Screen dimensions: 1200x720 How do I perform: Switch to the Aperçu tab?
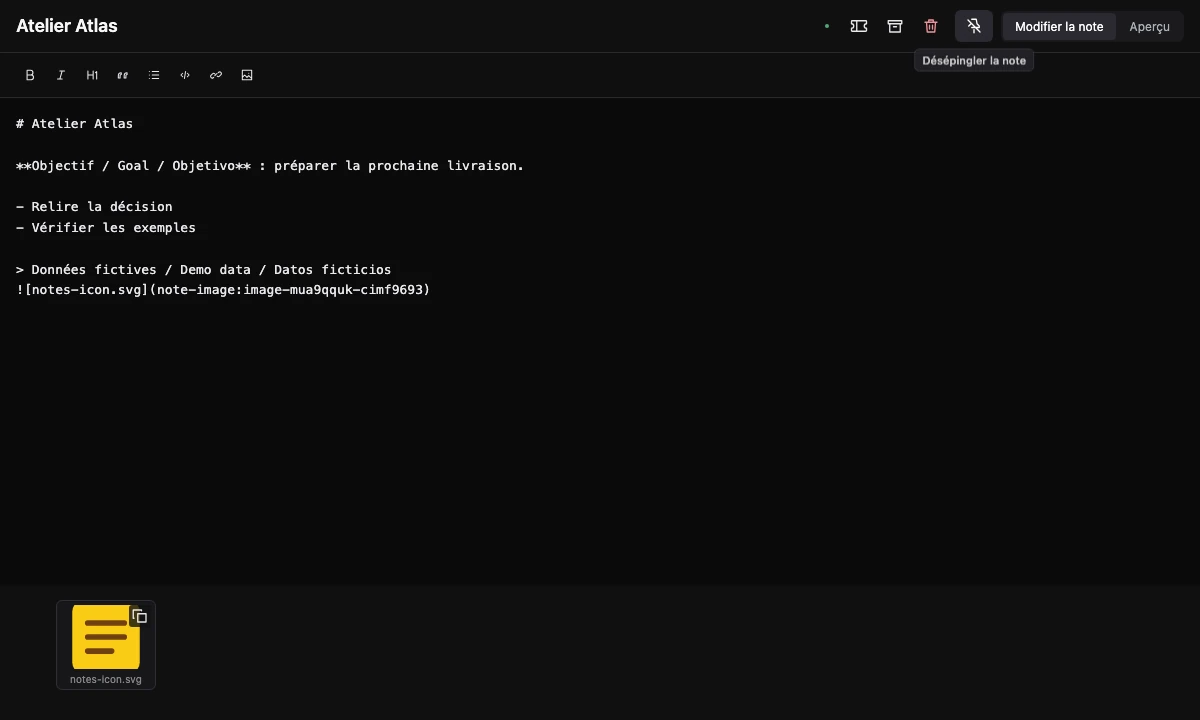pyautogui.click(x=1149, y=26)
